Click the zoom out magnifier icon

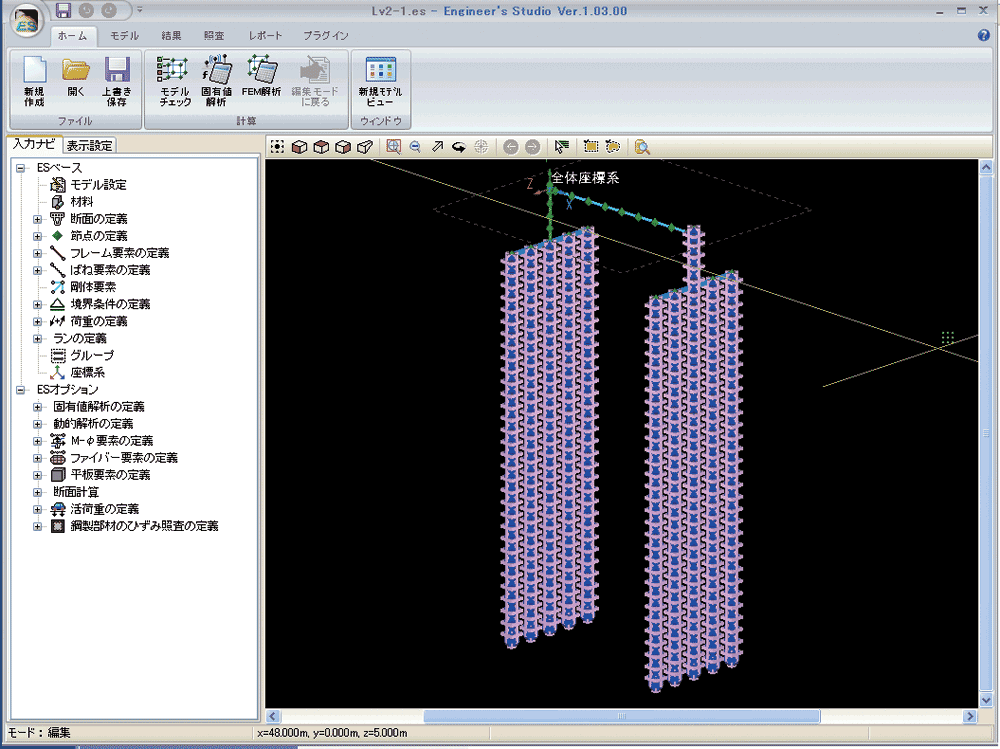click(415, 147)
